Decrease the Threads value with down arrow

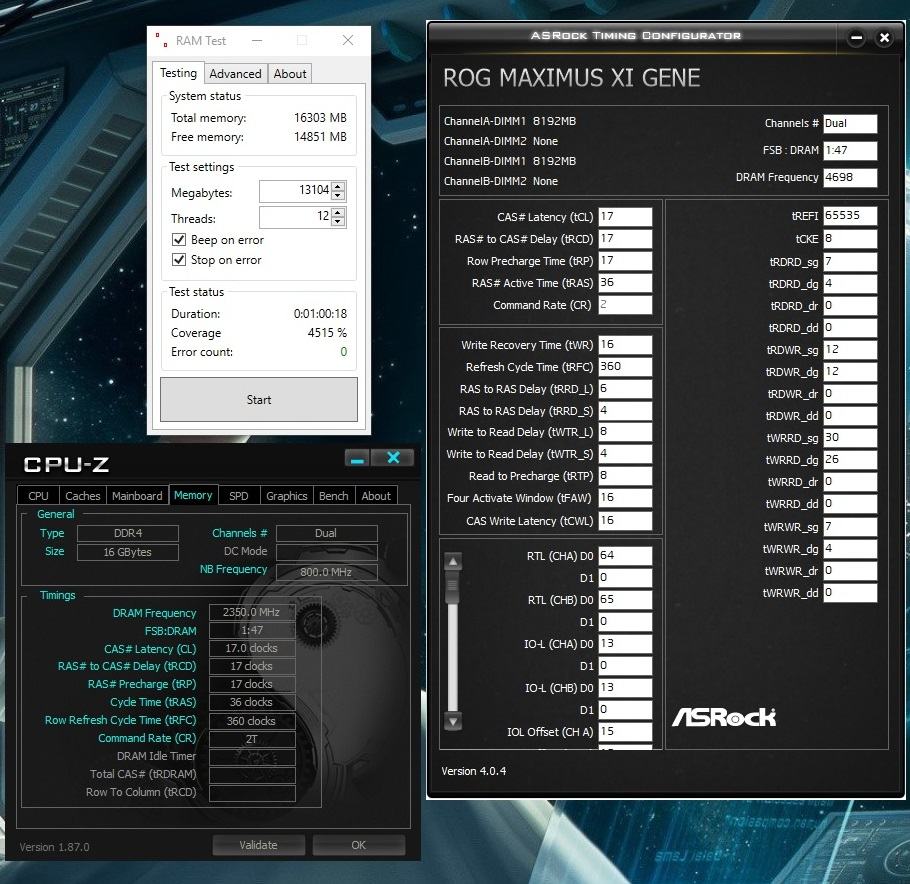coord(338,222)
